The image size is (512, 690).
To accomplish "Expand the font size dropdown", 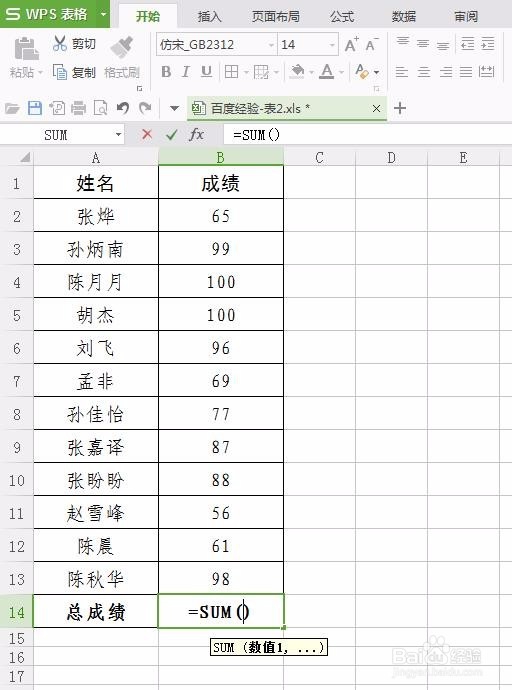I will tap(332, 45).
